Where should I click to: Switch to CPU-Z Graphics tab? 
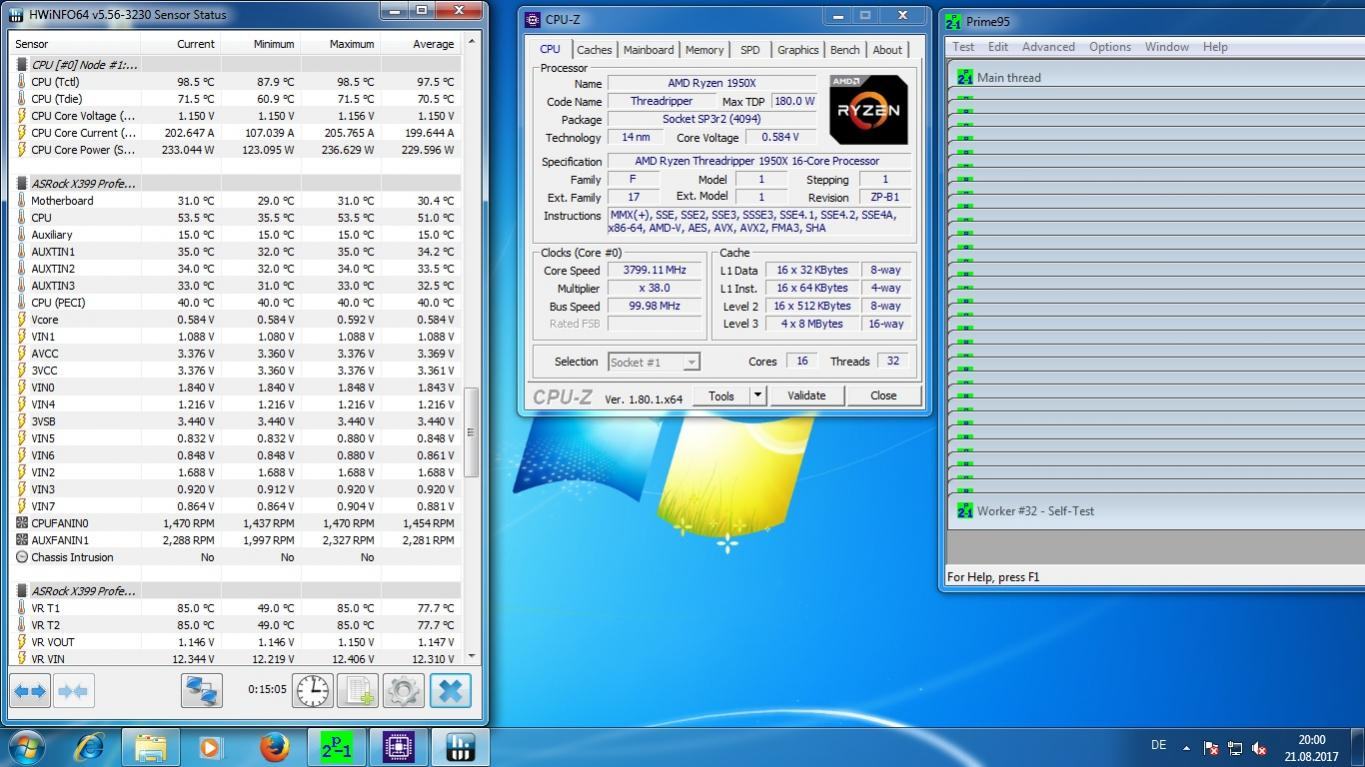[798, 50]
